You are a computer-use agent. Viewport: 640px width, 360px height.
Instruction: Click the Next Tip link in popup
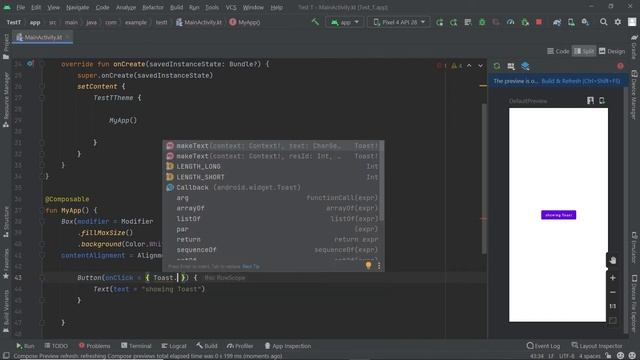pyautogui.click(x=251, y=267)
